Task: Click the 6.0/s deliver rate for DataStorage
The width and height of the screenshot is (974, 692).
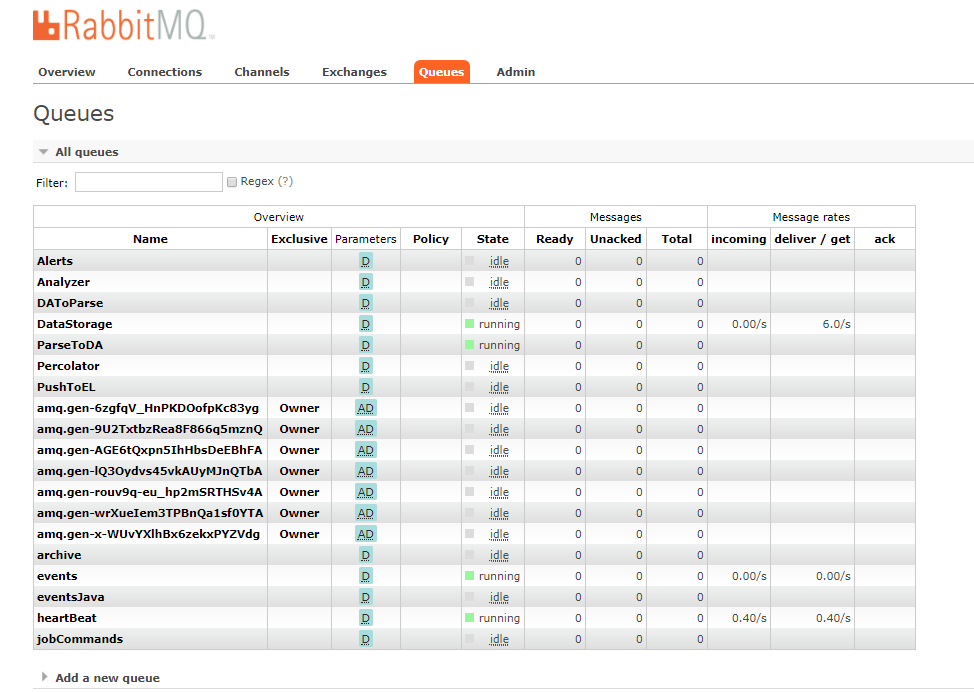Action: click(x=836, y=324)
